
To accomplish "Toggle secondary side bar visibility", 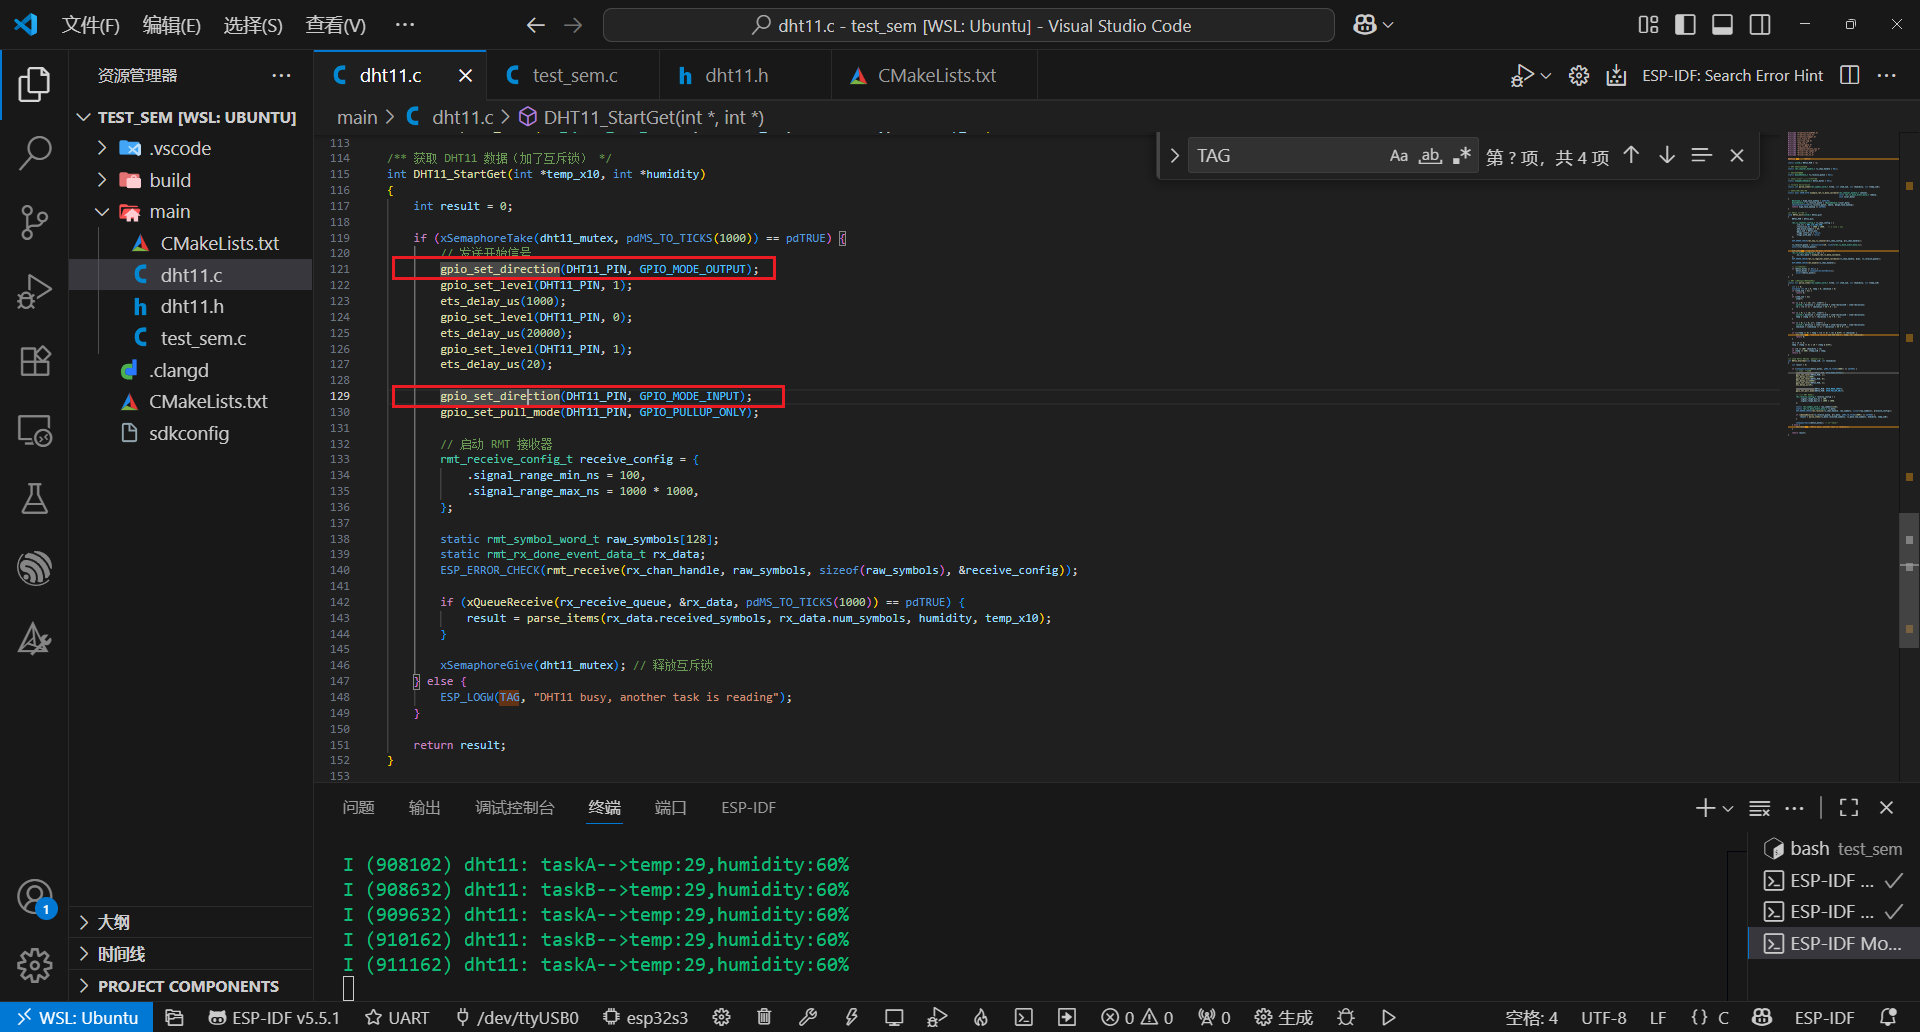I will 1760,25.
